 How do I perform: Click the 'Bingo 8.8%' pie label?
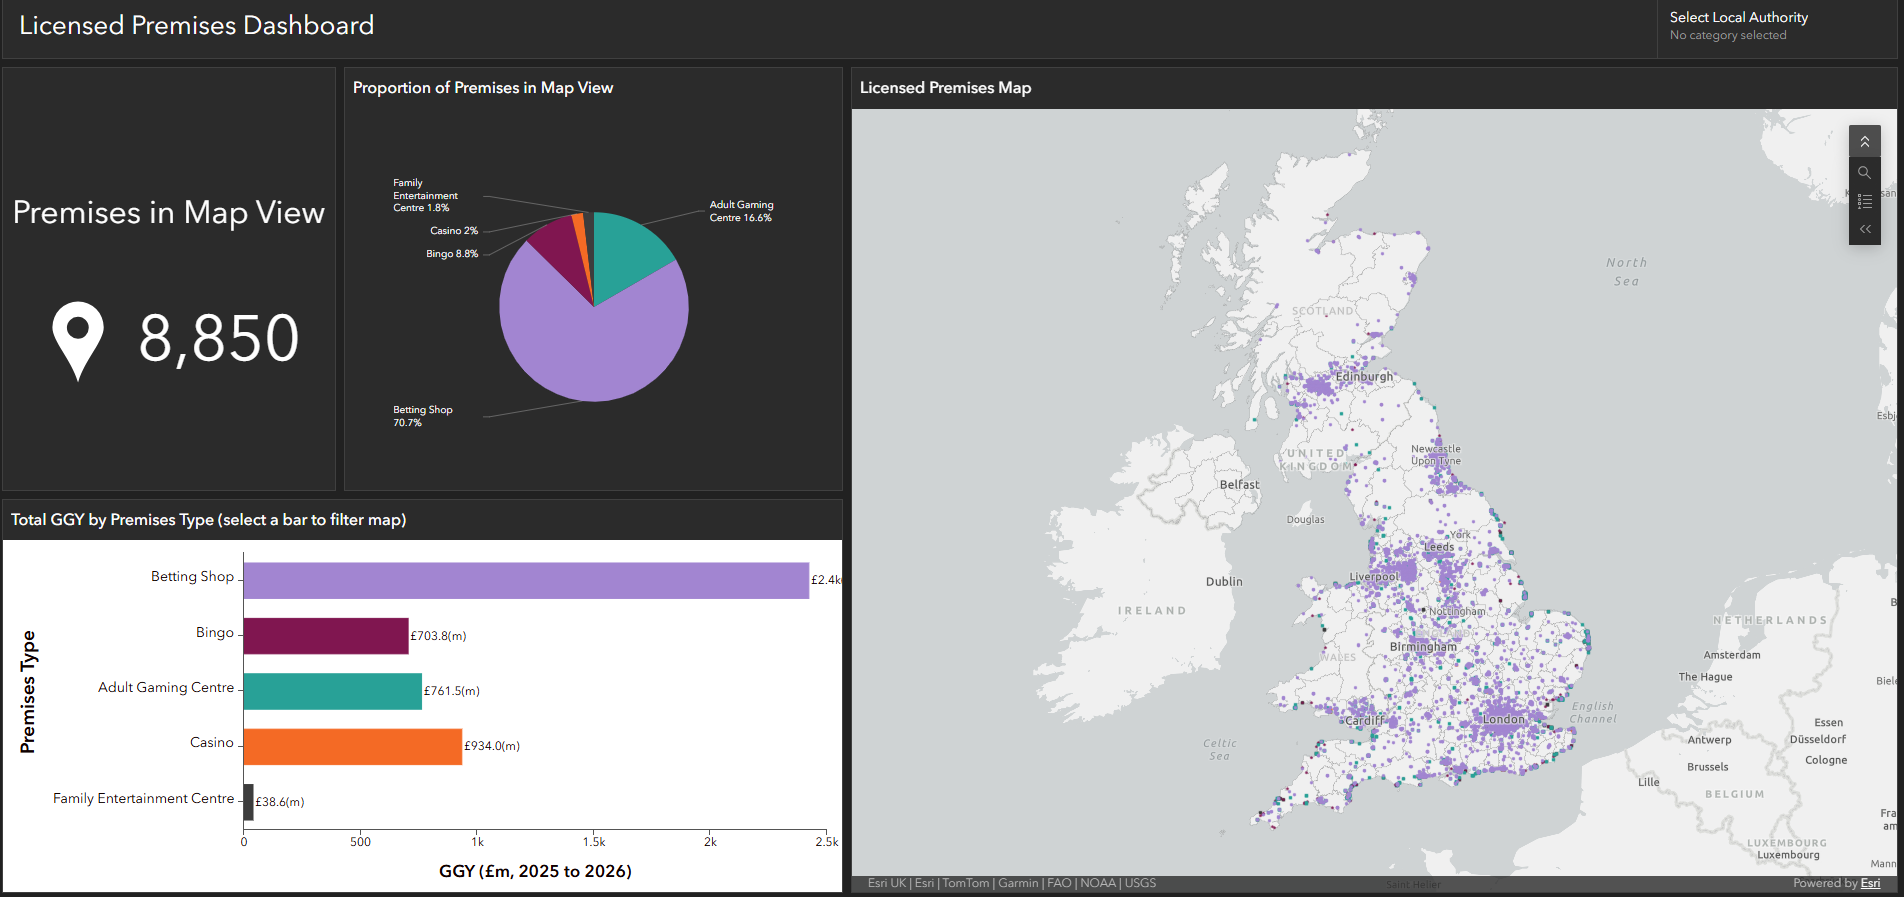point(452,254)
